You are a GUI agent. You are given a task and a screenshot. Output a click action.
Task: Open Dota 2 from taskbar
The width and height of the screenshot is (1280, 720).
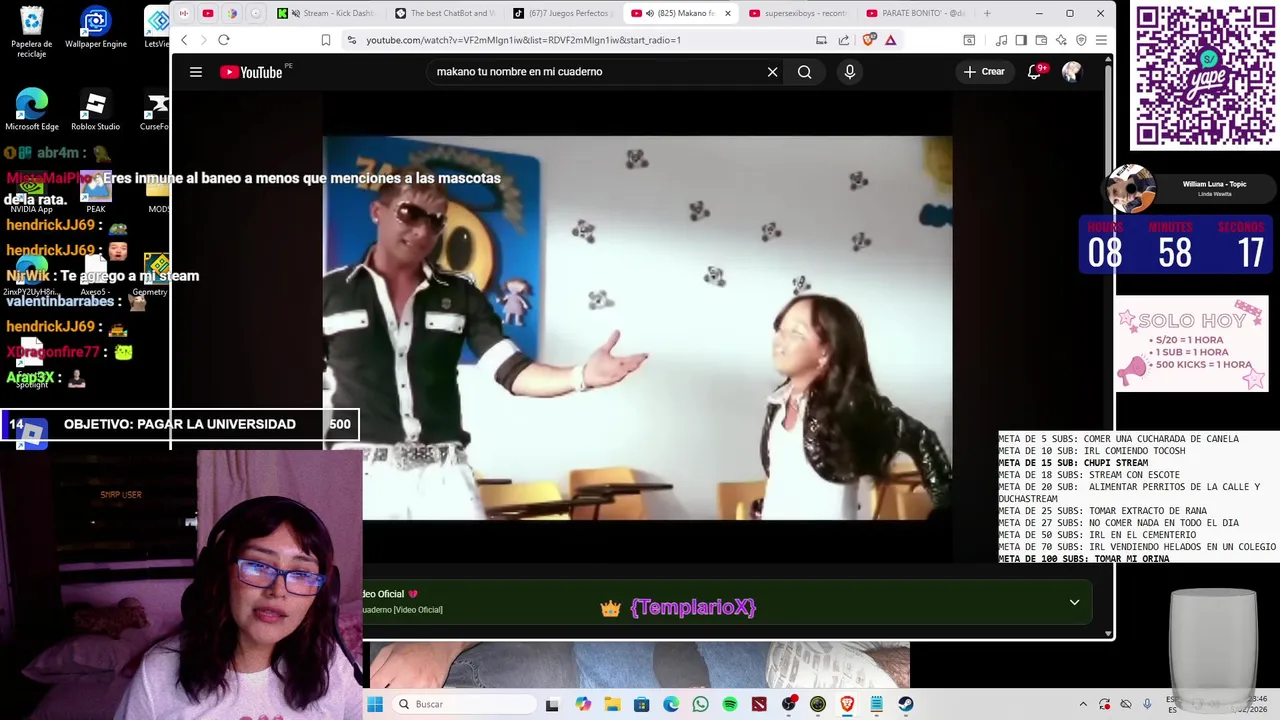(x=759, y=704)
